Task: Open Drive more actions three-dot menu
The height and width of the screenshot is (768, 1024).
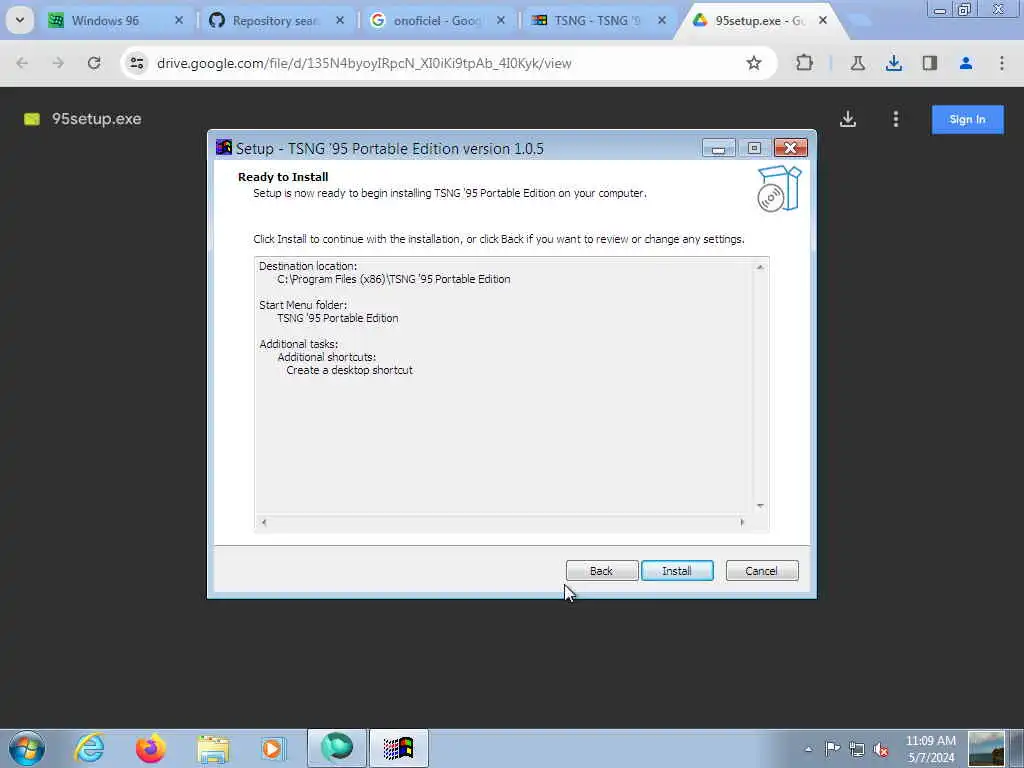Action: (x=895, y=119)
